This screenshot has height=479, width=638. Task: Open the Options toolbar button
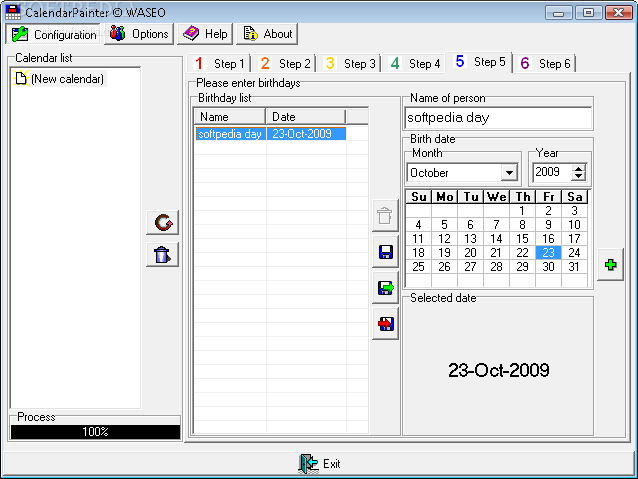pos(139,34)
